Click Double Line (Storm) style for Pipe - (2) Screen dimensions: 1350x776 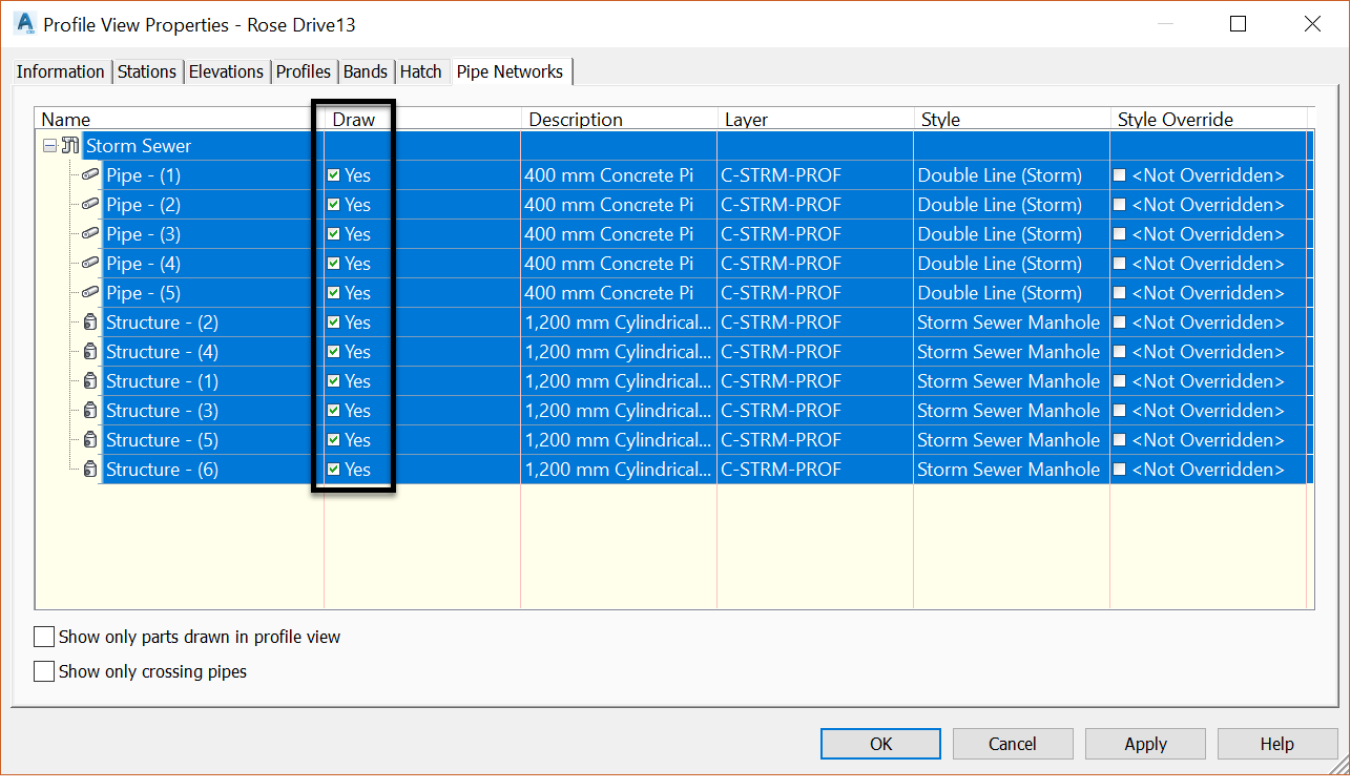pos(999,204)
